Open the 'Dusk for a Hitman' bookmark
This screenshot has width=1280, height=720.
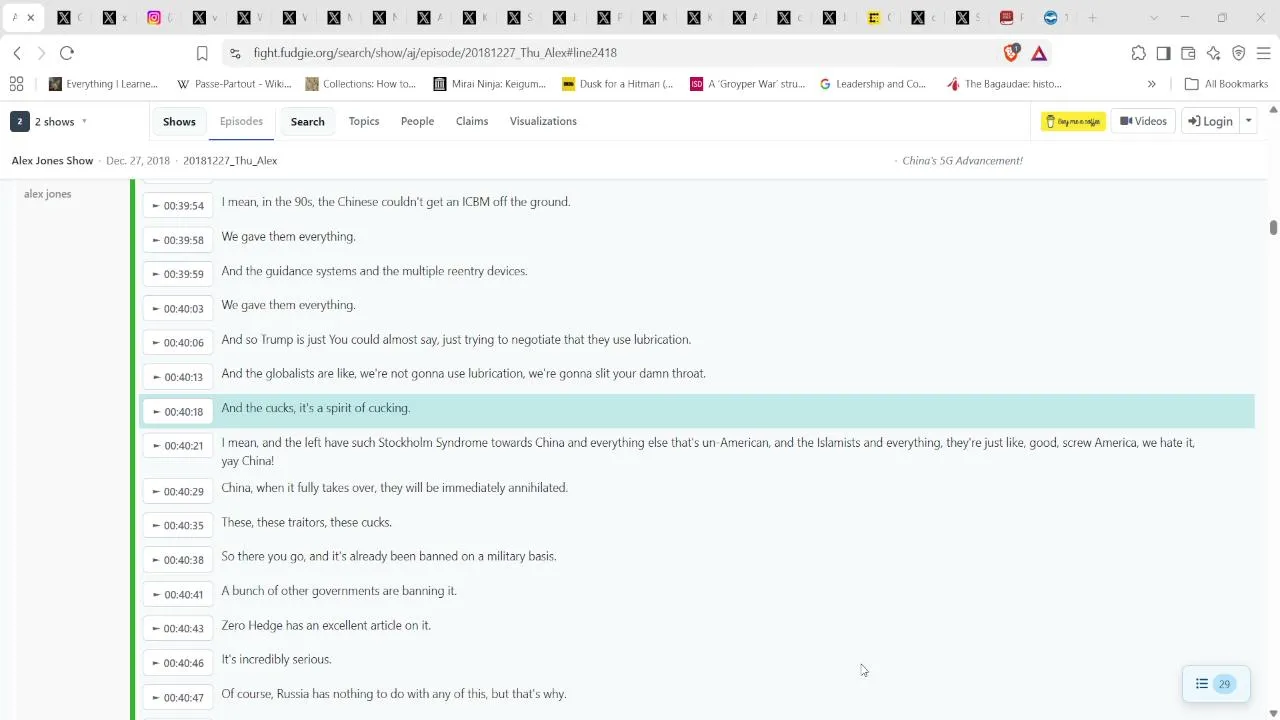pos(618,84)
